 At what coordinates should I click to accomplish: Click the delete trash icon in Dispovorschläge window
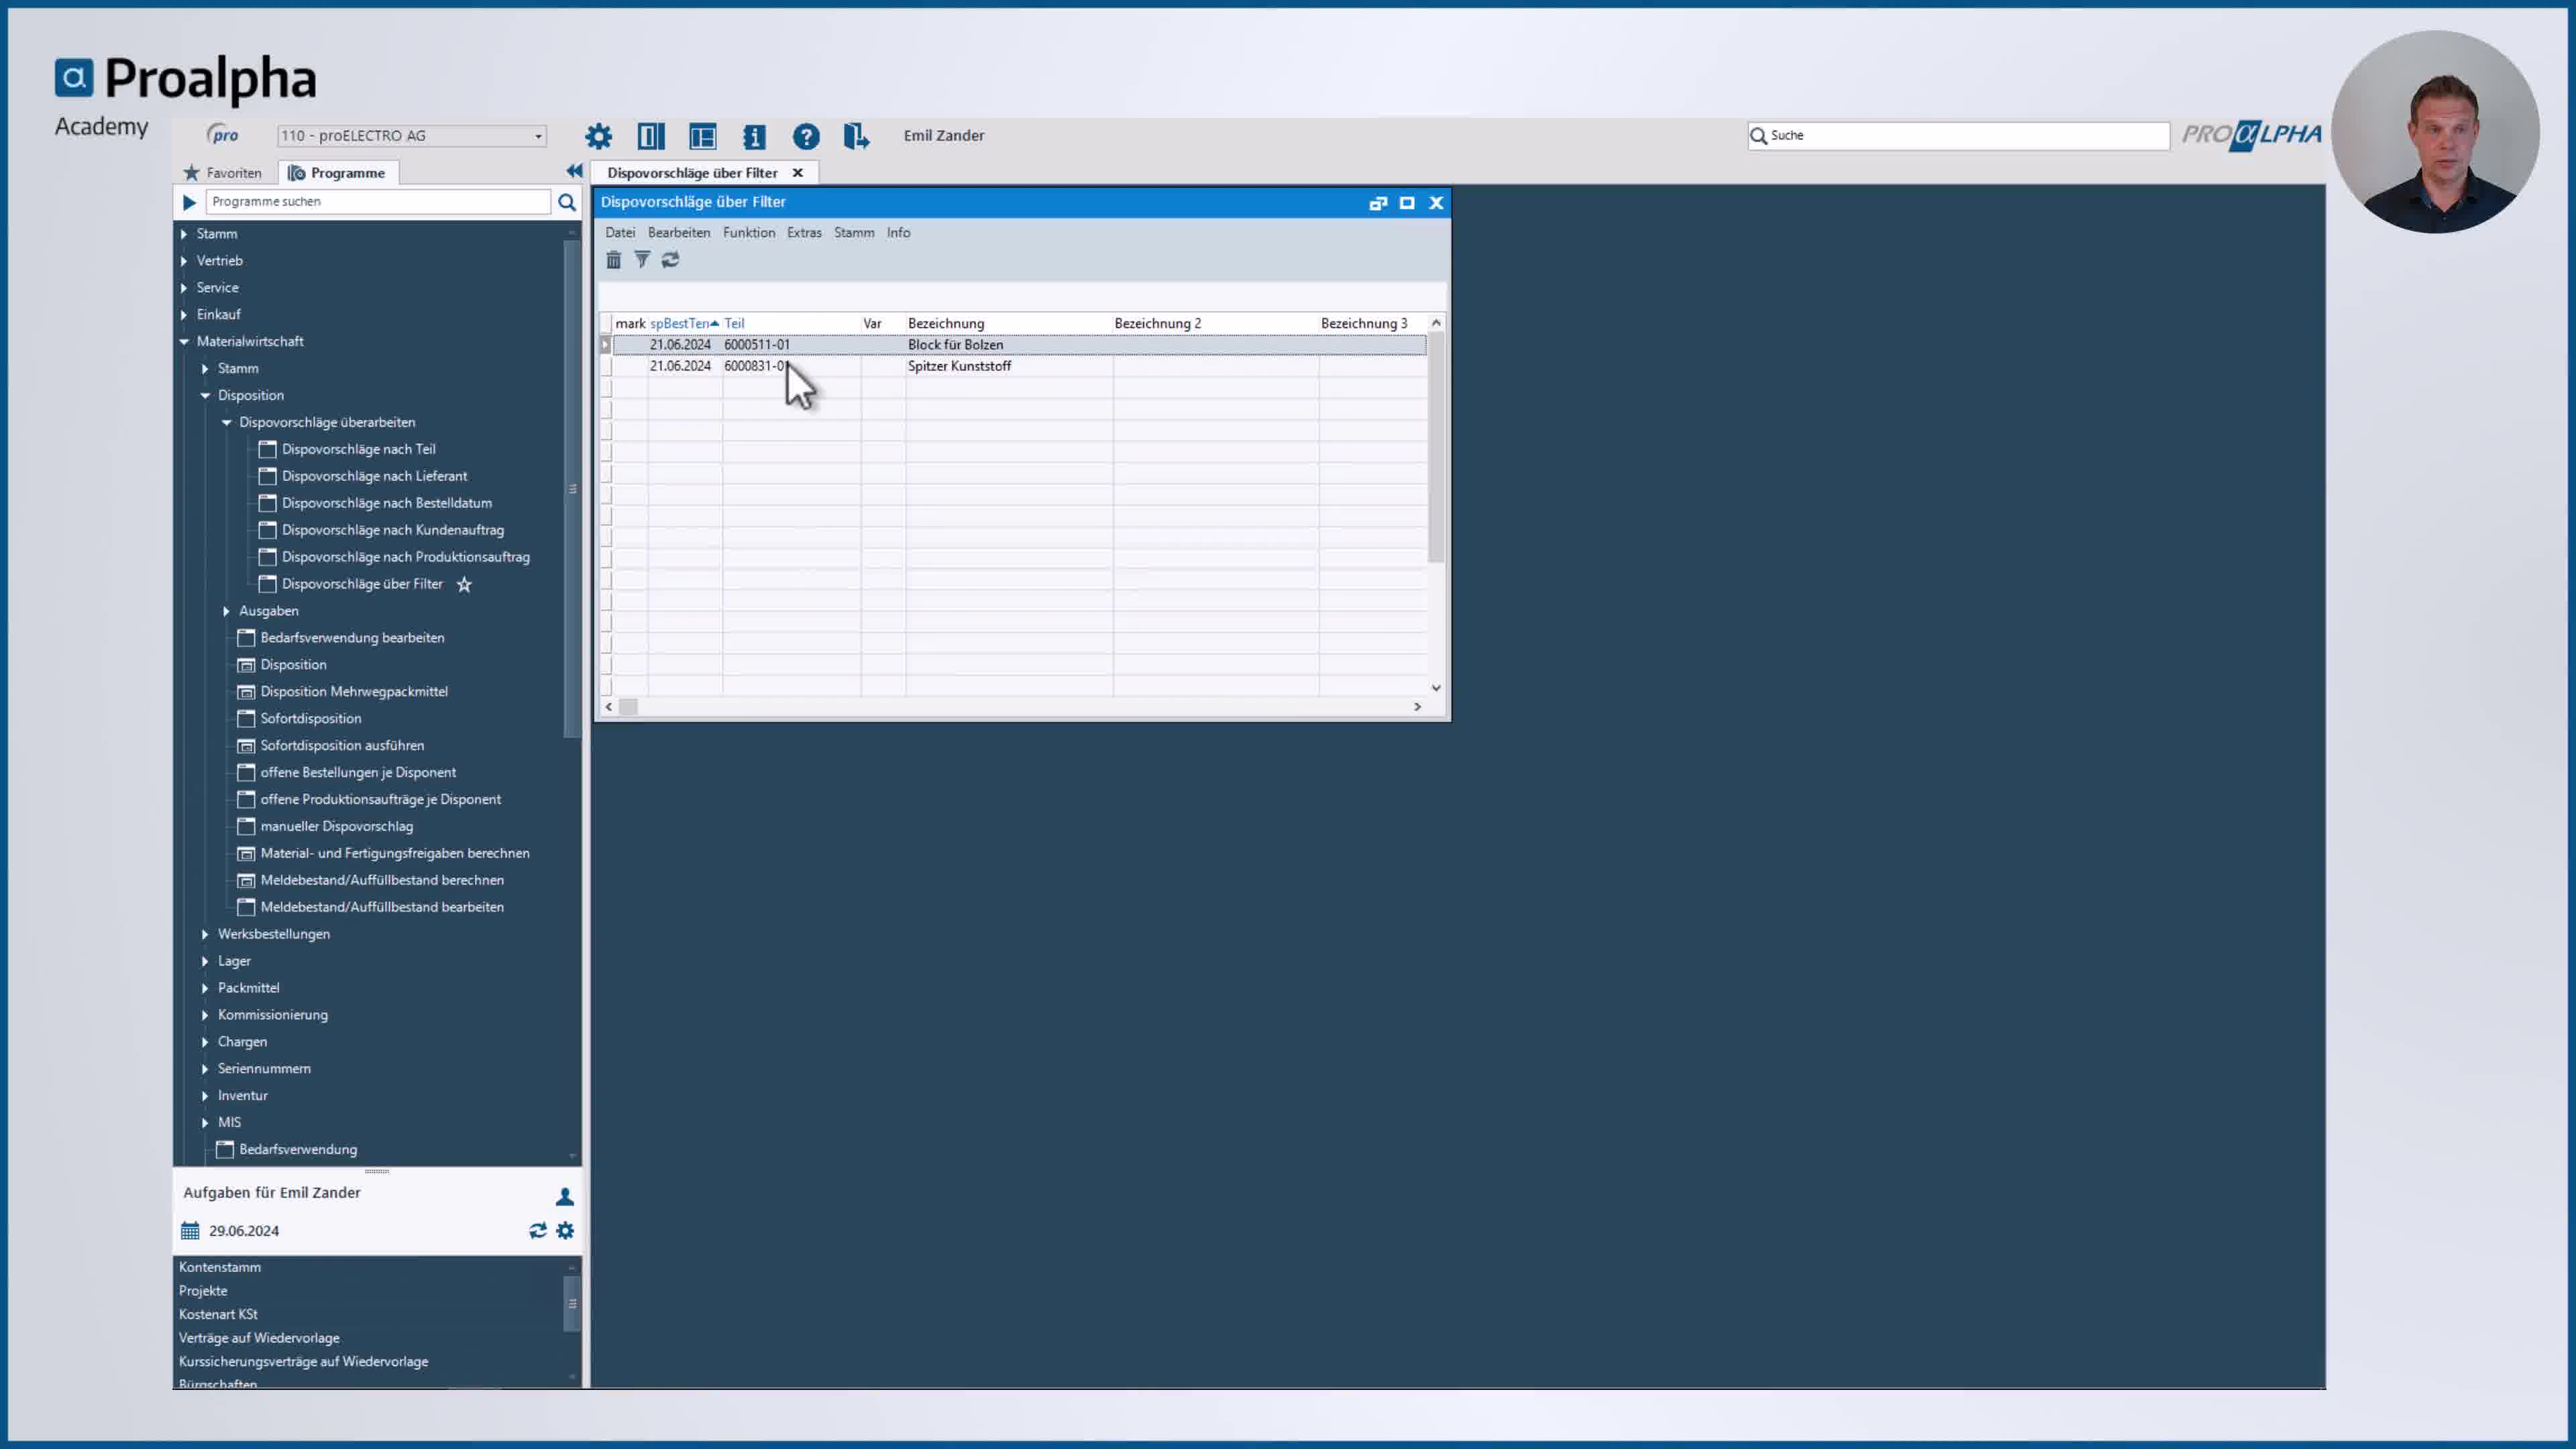614,260
